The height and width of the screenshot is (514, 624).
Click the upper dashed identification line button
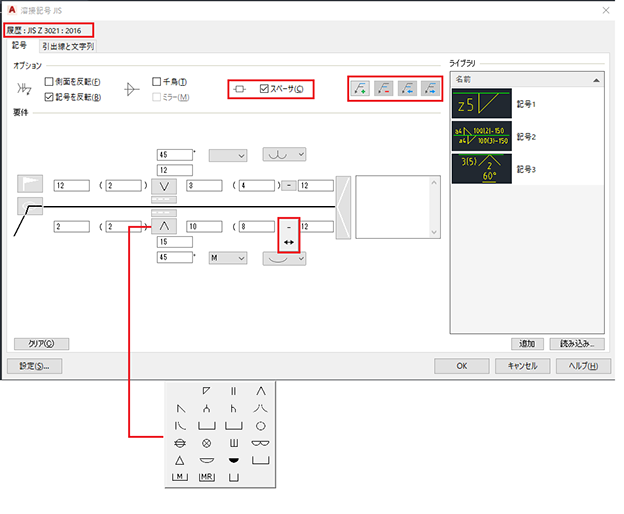click(164, 199)
